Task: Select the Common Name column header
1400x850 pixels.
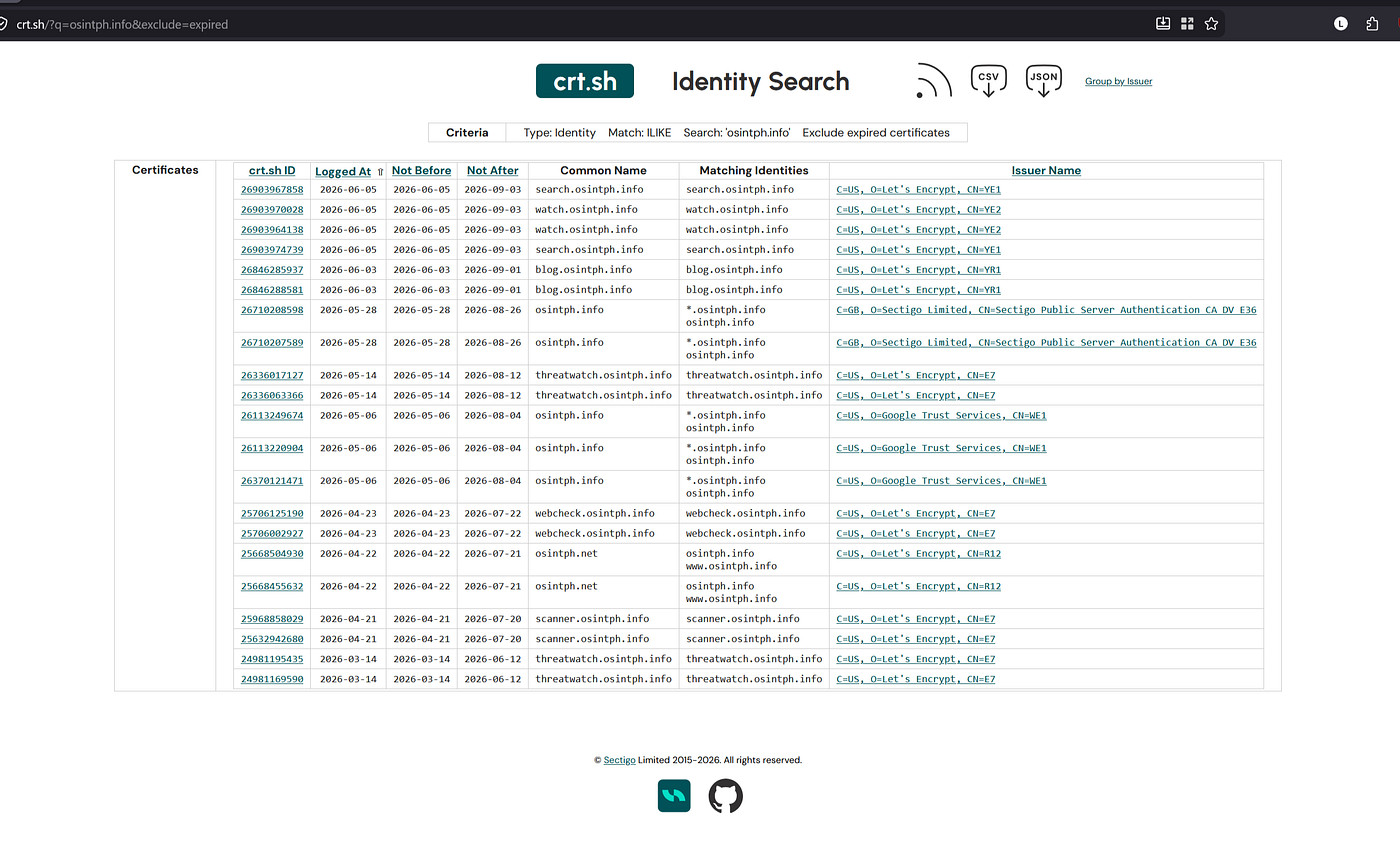Action: coord(603,171)
